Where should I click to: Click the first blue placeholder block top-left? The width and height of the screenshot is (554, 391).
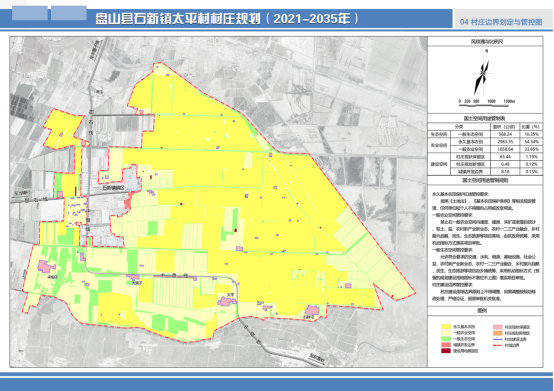(30, 13)
